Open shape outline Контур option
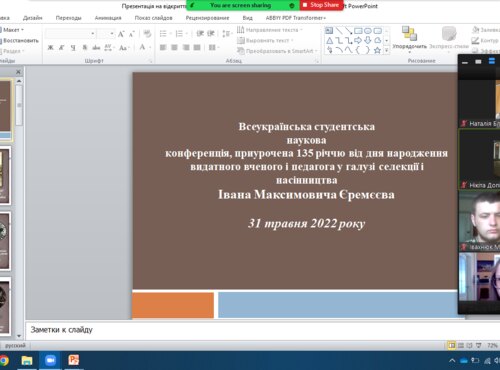 486,41
